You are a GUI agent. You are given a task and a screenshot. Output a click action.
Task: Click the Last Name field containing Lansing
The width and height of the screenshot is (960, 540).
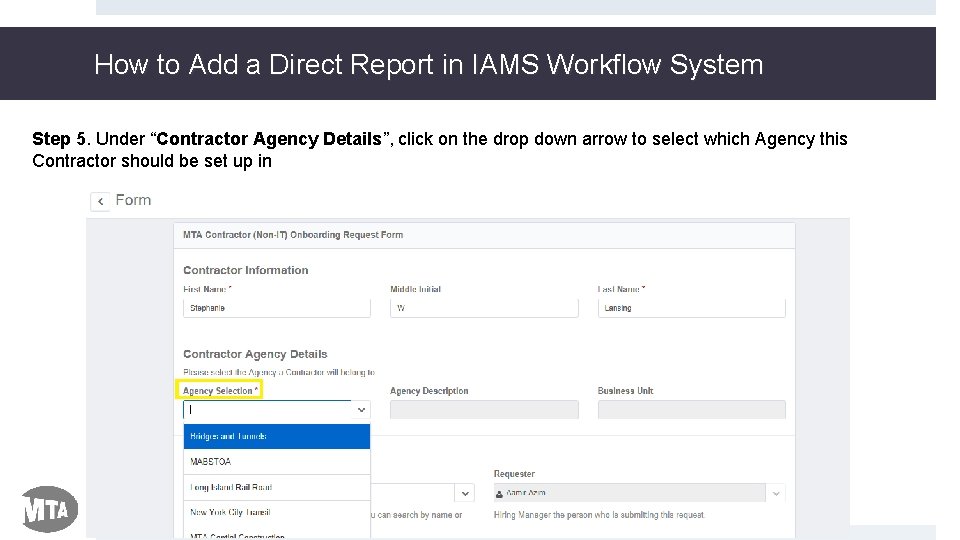691,308
